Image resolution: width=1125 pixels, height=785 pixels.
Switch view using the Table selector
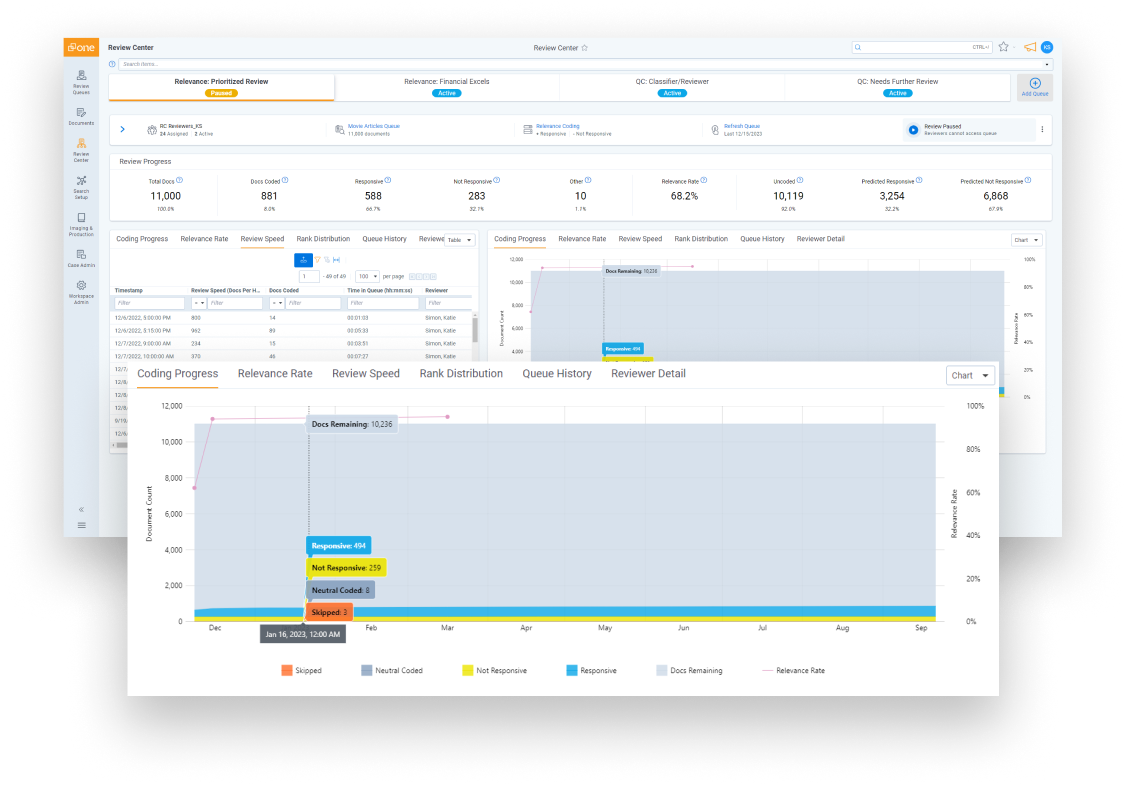460,239
